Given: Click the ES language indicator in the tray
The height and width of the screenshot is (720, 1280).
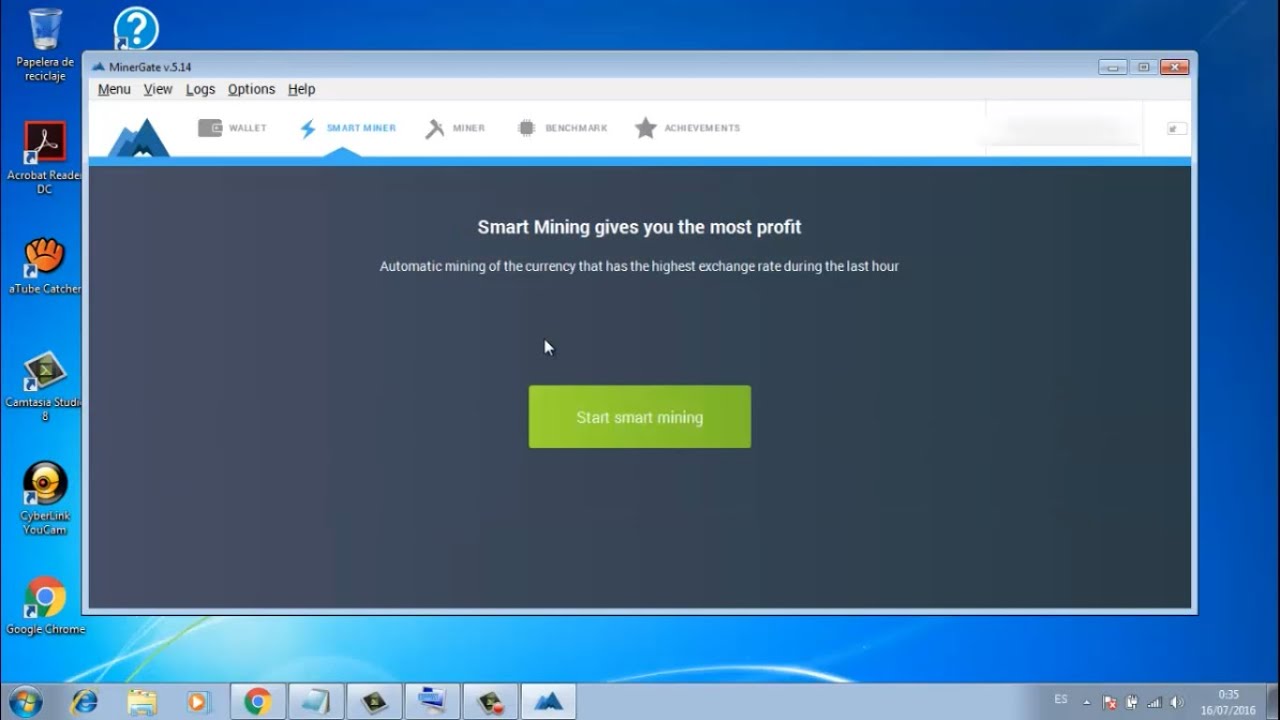Looking at the screenshot, I should point(1061,699).
